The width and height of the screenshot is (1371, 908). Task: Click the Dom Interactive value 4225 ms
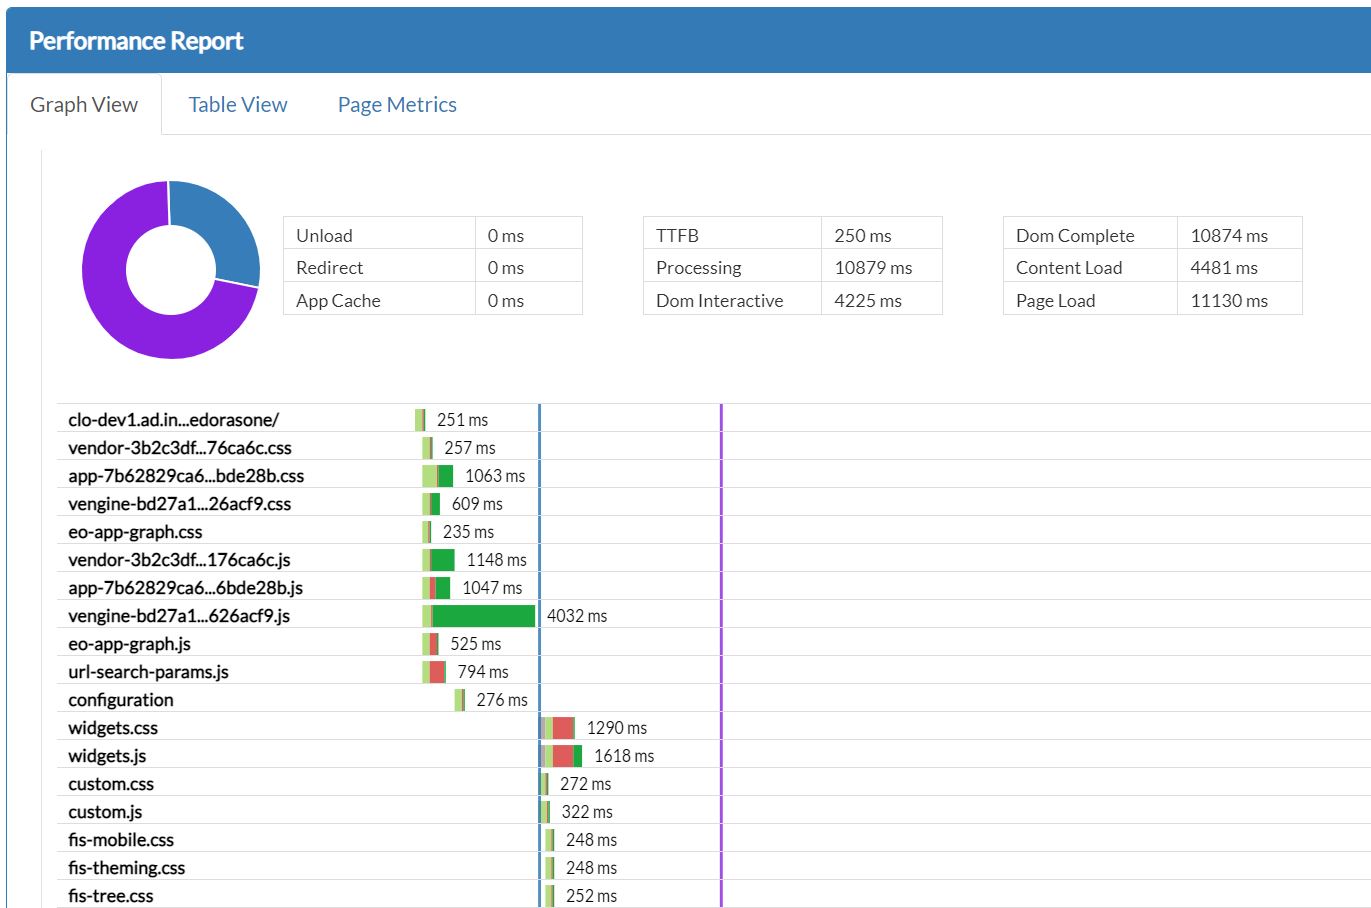(x=868, y=301)
